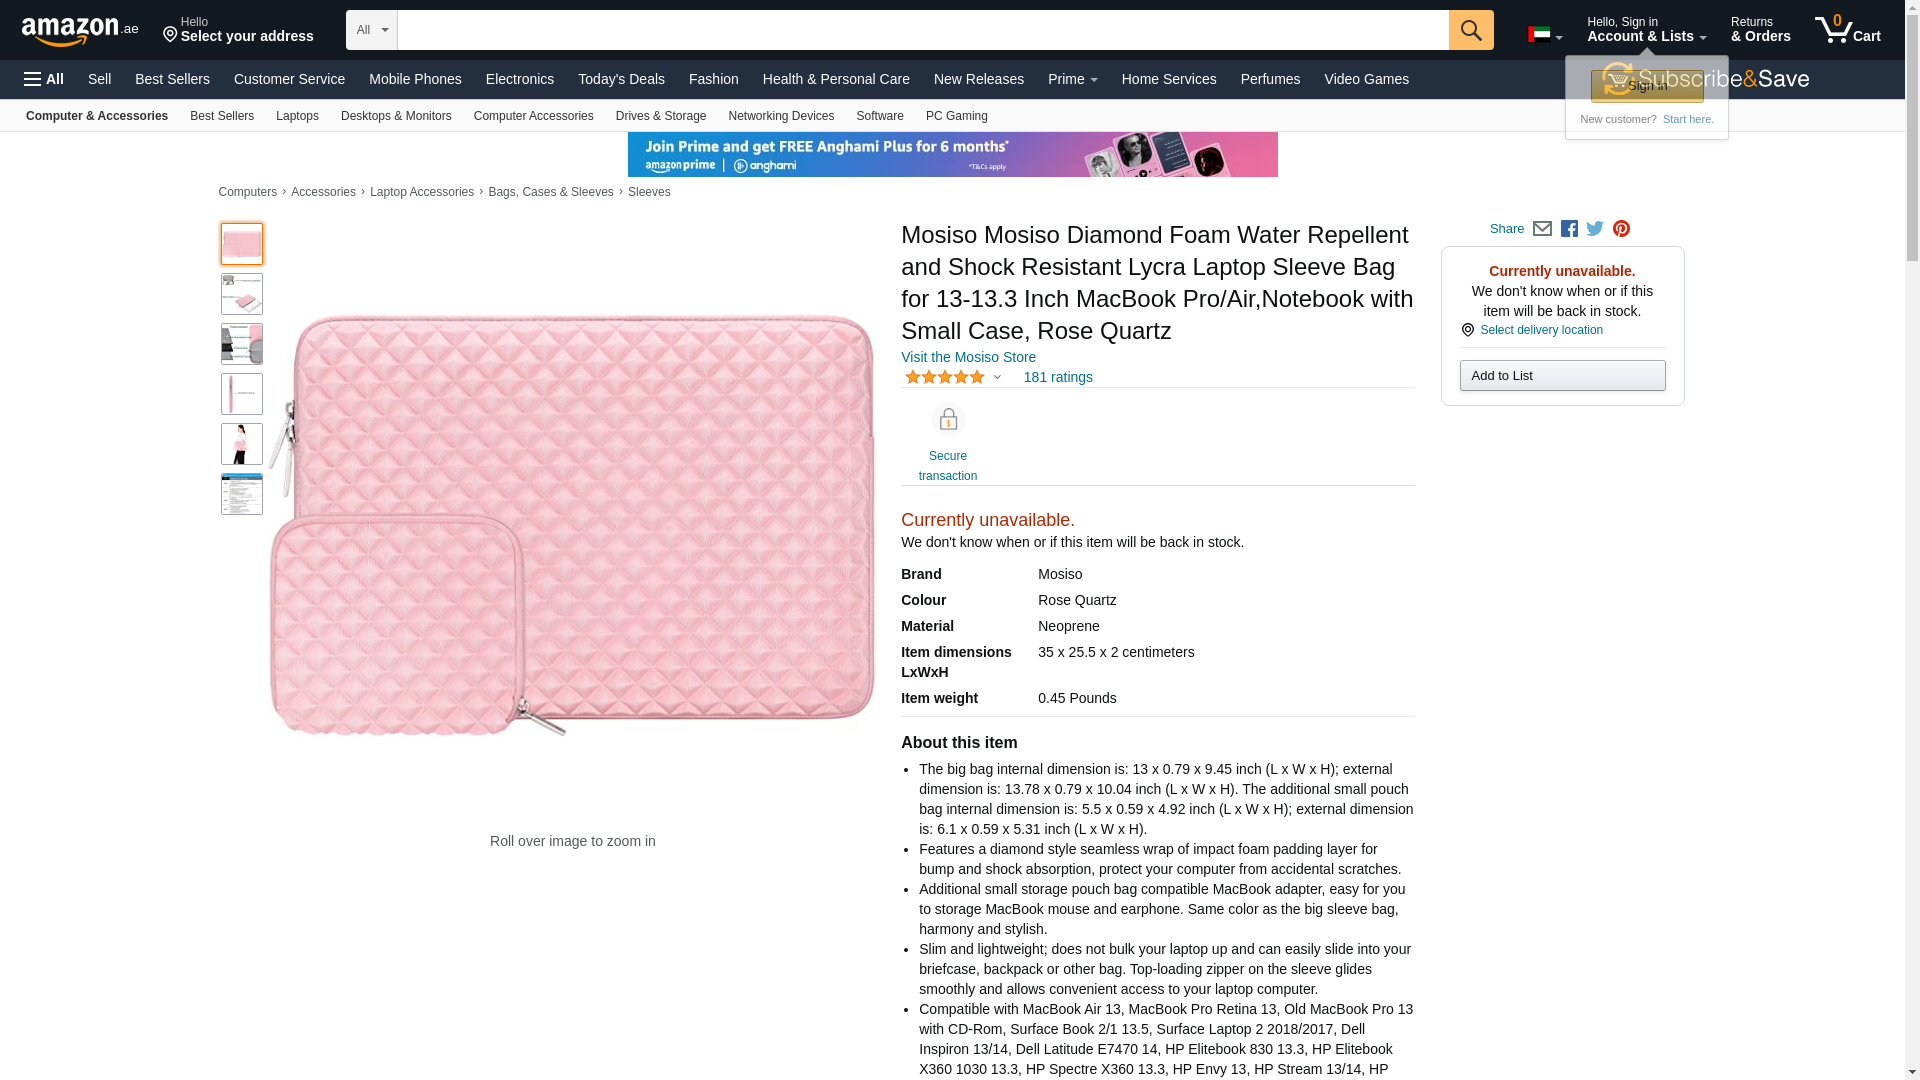Open the All hamburger menu
Screen dimensions: 1920x1080
point(44,79)
